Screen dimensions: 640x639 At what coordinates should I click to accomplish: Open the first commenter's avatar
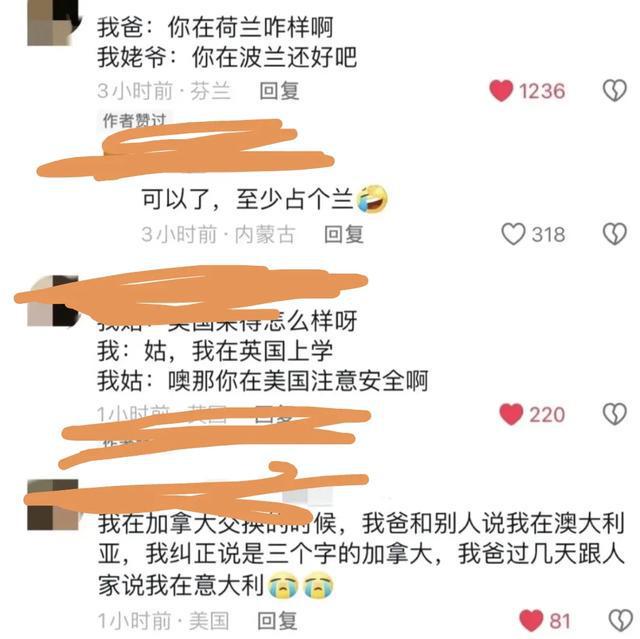pos(52,22)
